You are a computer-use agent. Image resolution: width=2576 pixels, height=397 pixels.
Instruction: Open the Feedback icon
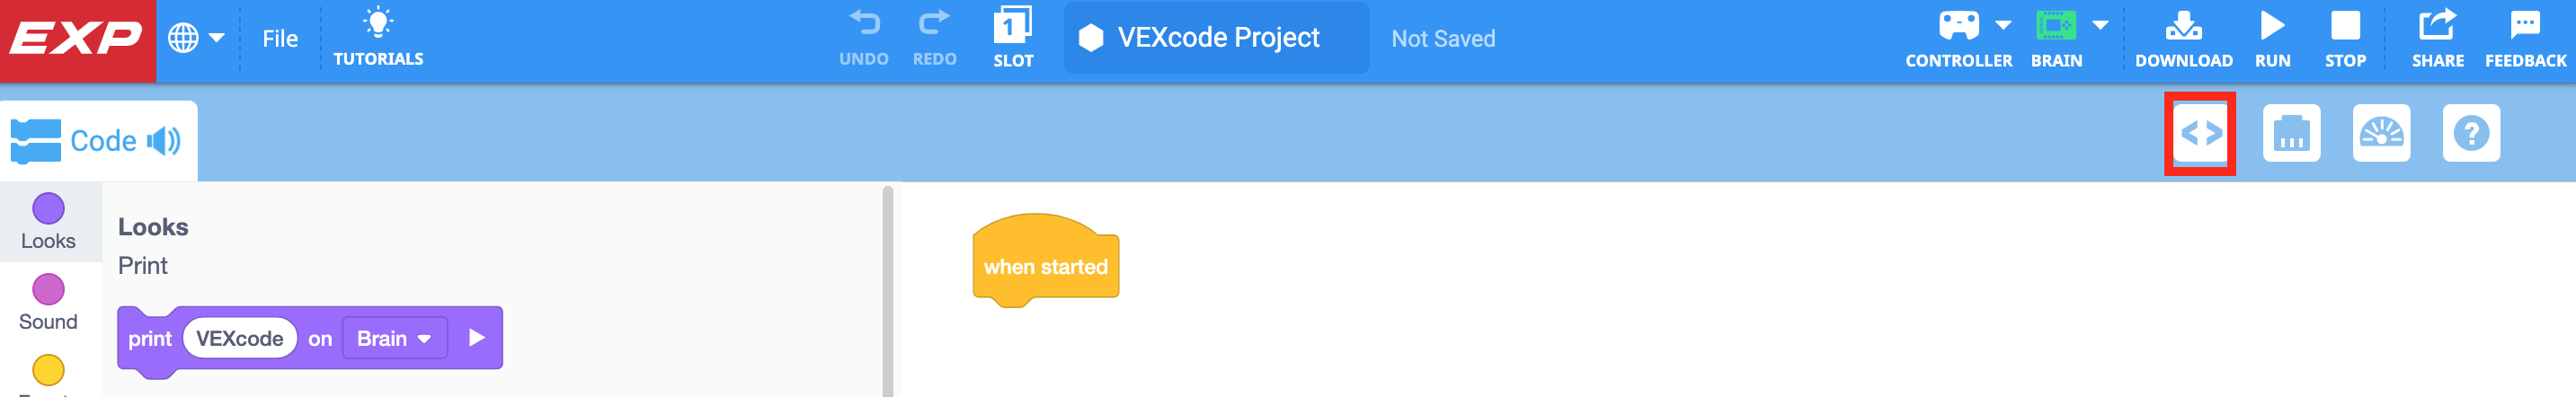[2525, 38]
